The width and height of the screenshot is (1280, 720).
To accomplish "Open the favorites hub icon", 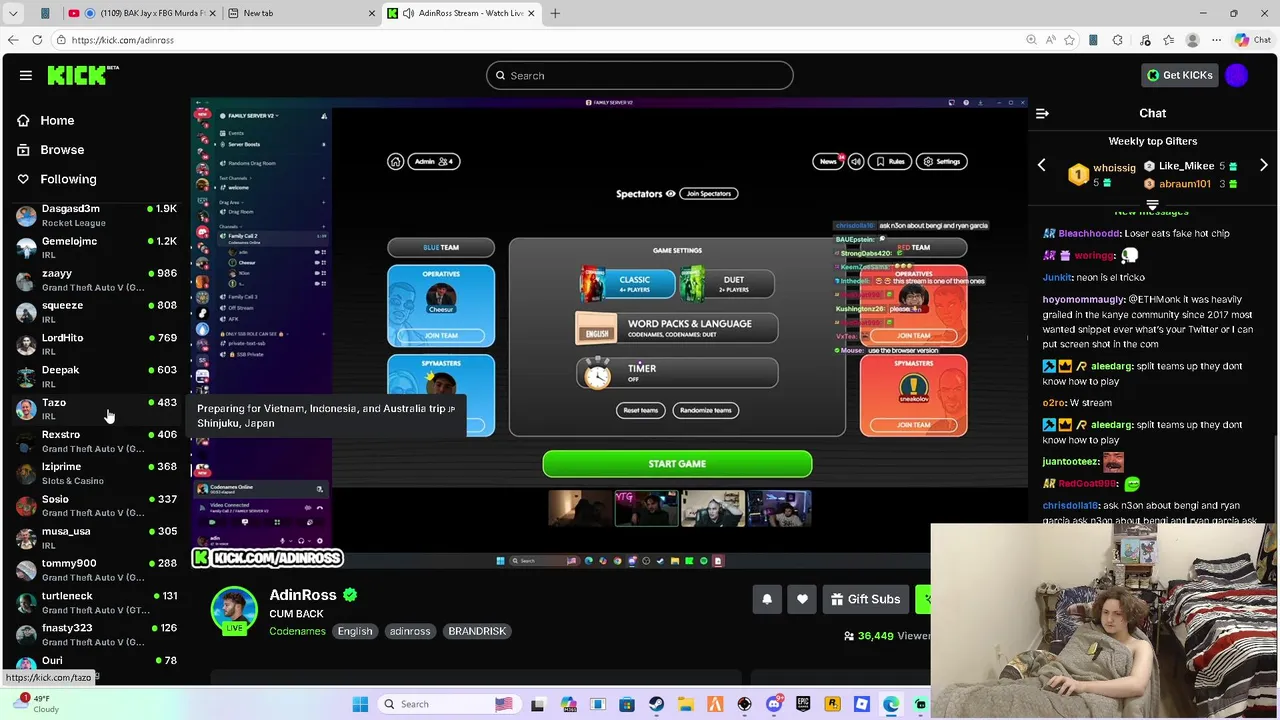I will click(x=1168, y=40).
